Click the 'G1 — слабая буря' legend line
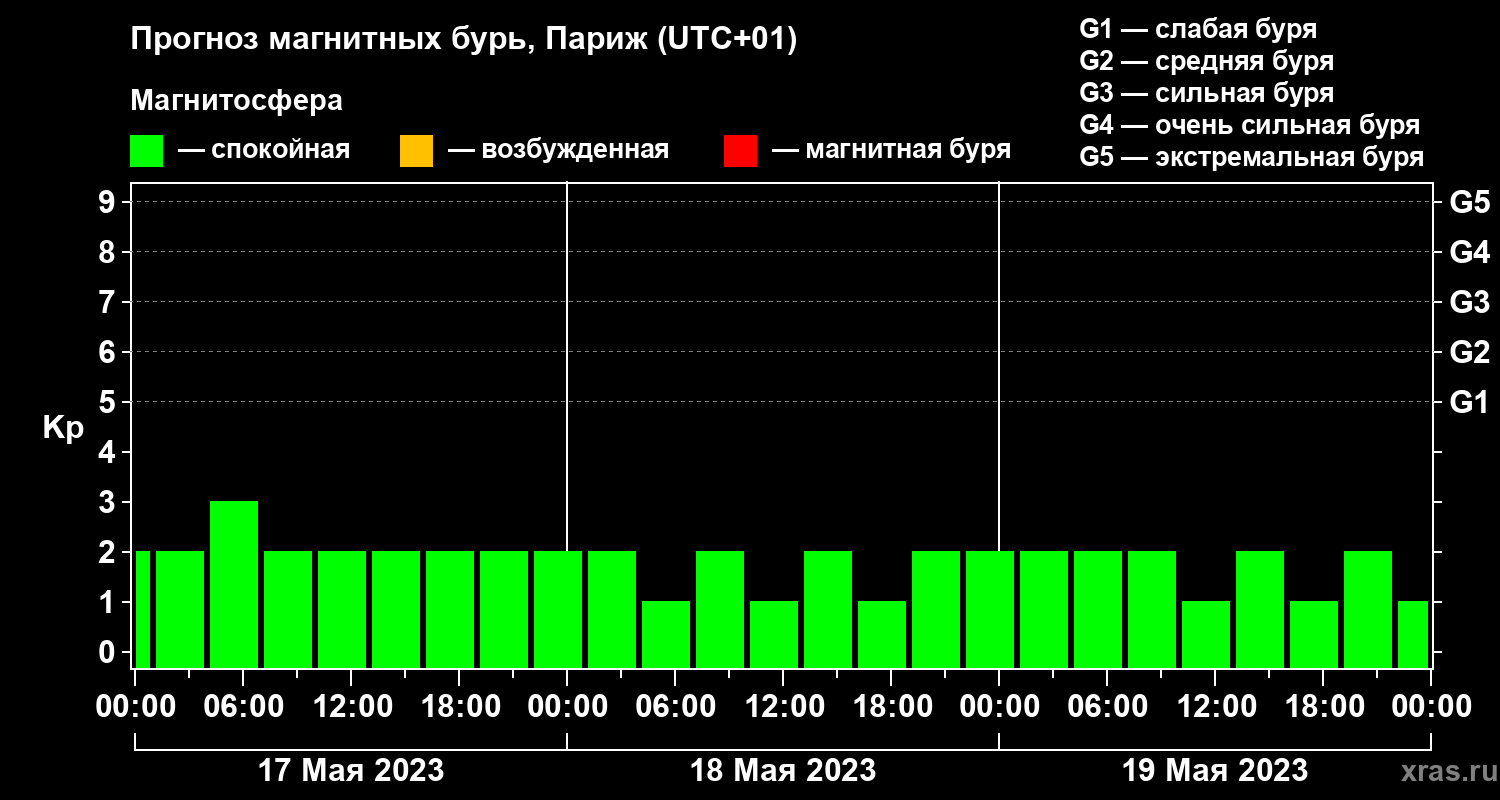1500x800 pixels. click(x=1198, y=29)
